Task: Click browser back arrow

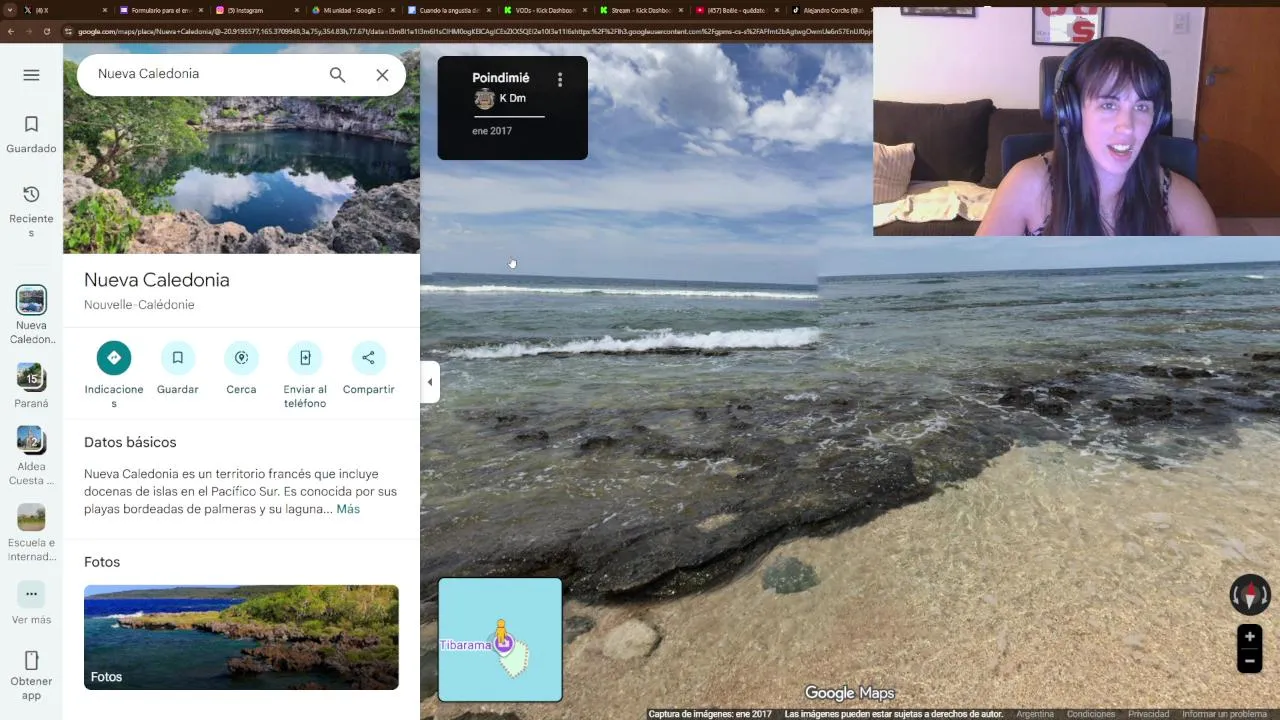Action: [10, 32]
